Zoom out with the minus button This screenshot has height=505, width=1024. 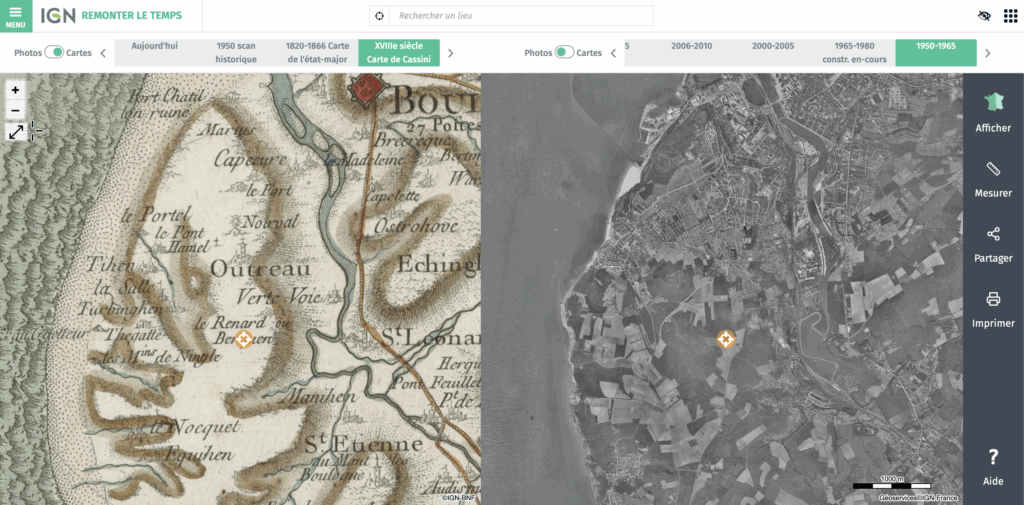[x=15, y=110]
